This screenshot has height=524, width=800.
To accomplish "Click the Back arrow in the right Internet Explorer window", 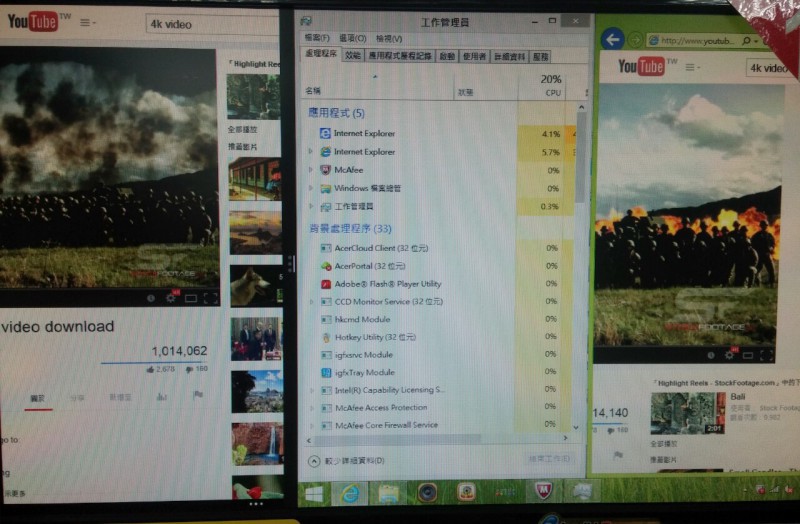I will click(x=612, y=39).
